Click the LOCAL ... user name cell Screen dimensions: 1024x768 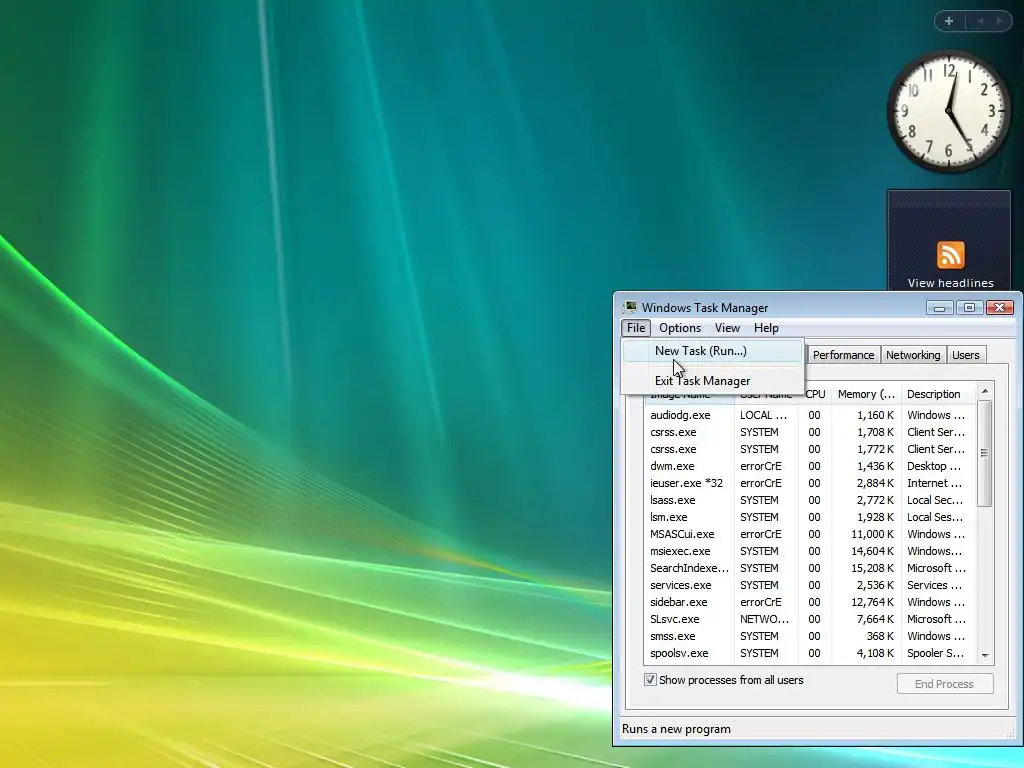763,415
